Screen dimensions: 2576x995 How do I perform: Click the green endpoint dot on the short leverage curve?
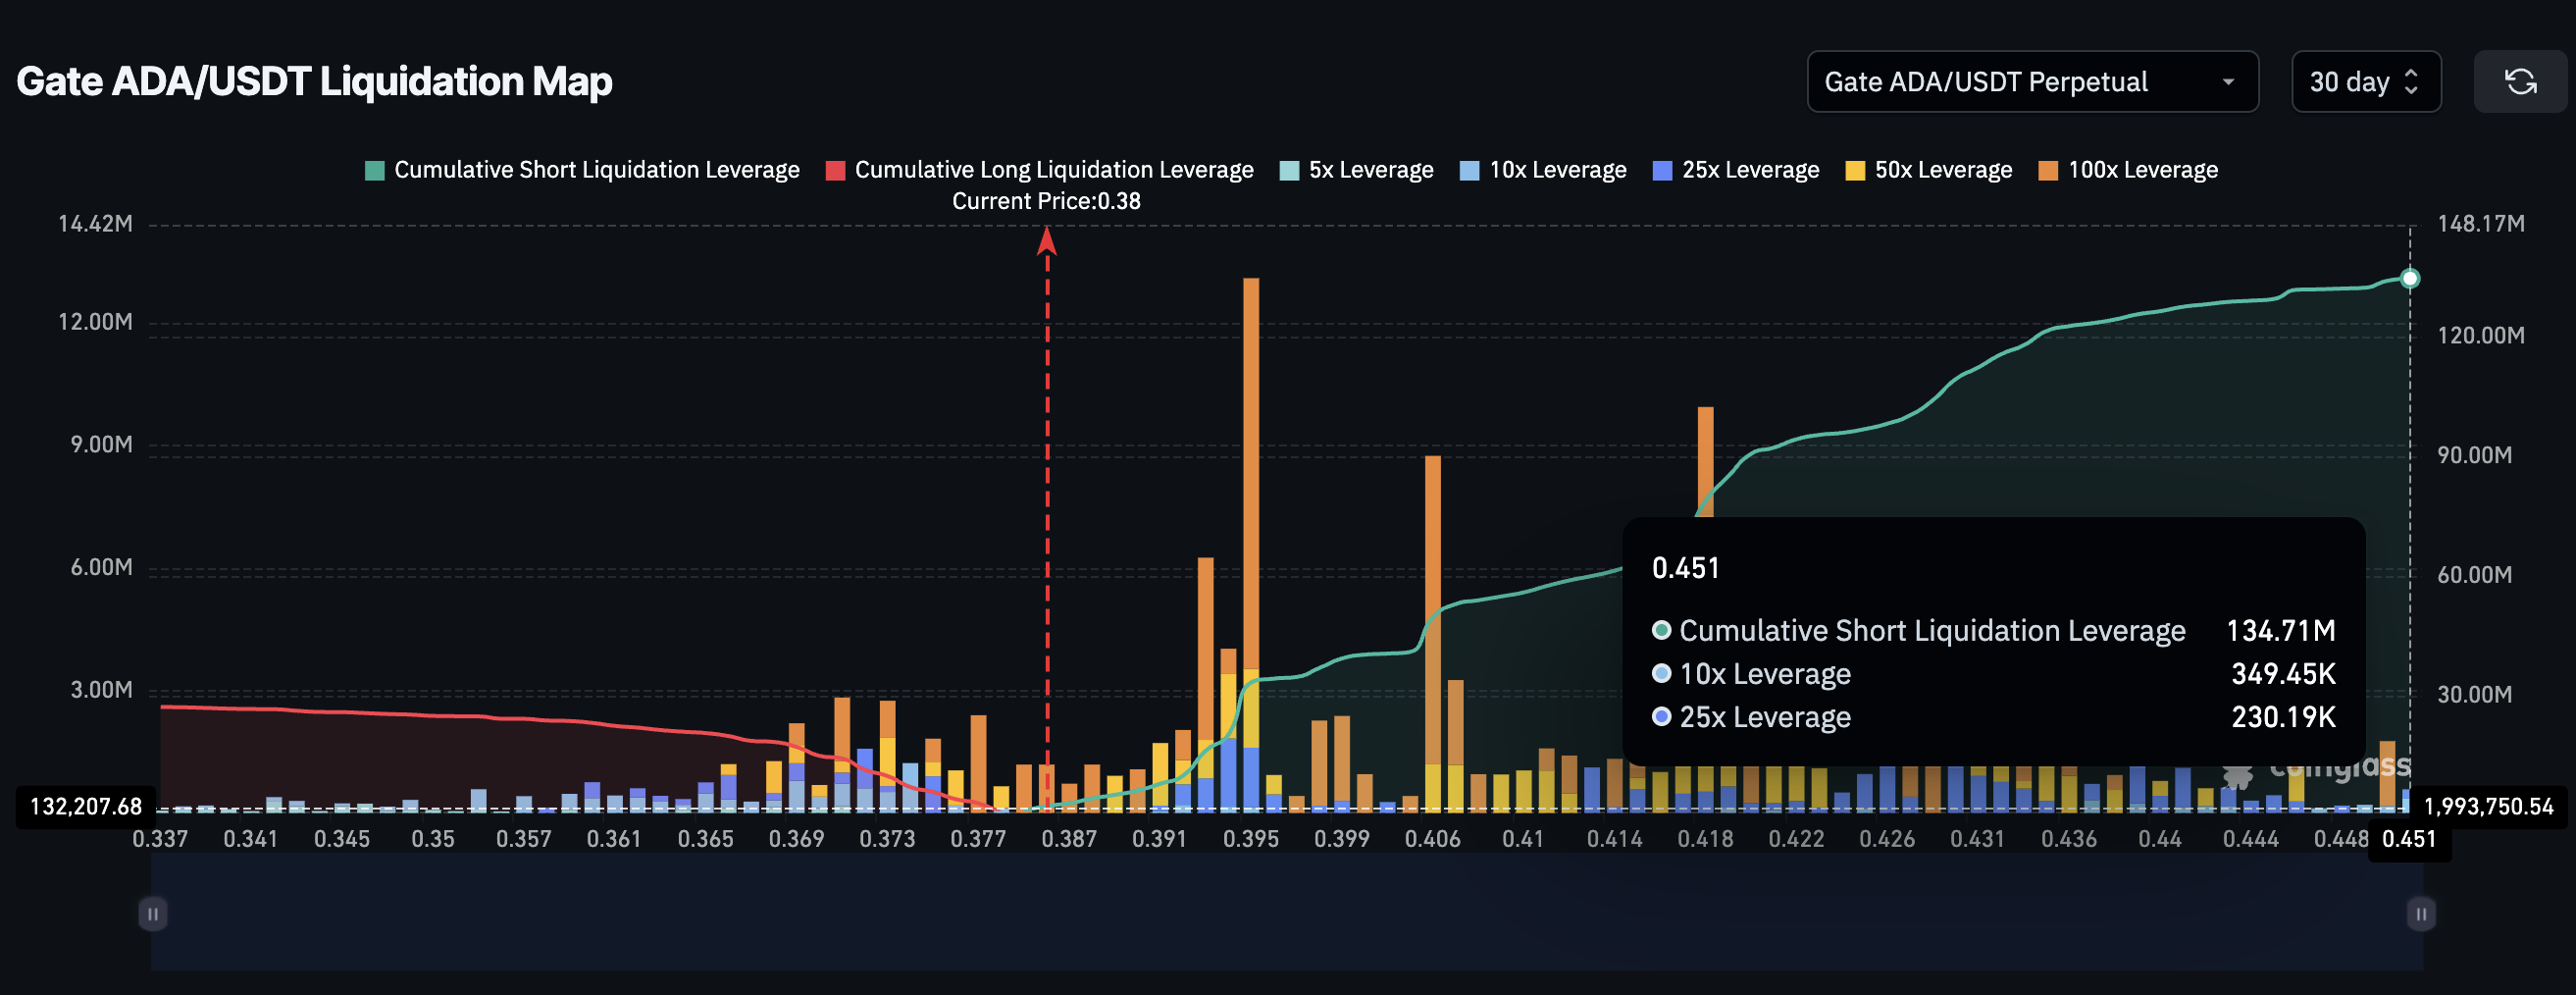(x=2411, y=280)
